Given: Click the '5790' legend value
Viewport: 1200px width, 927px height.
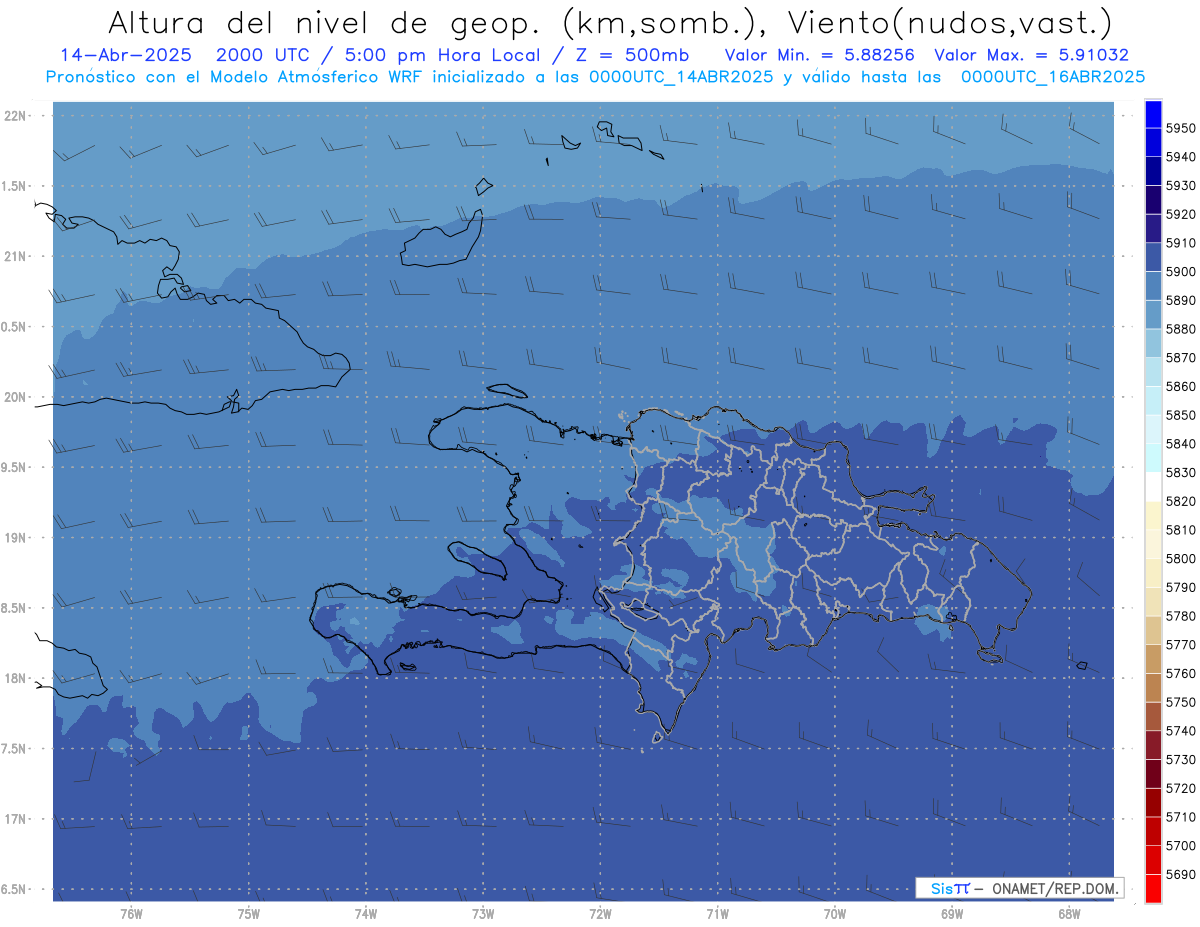Looking at the screenshot, I should [x=1181, y=588].
